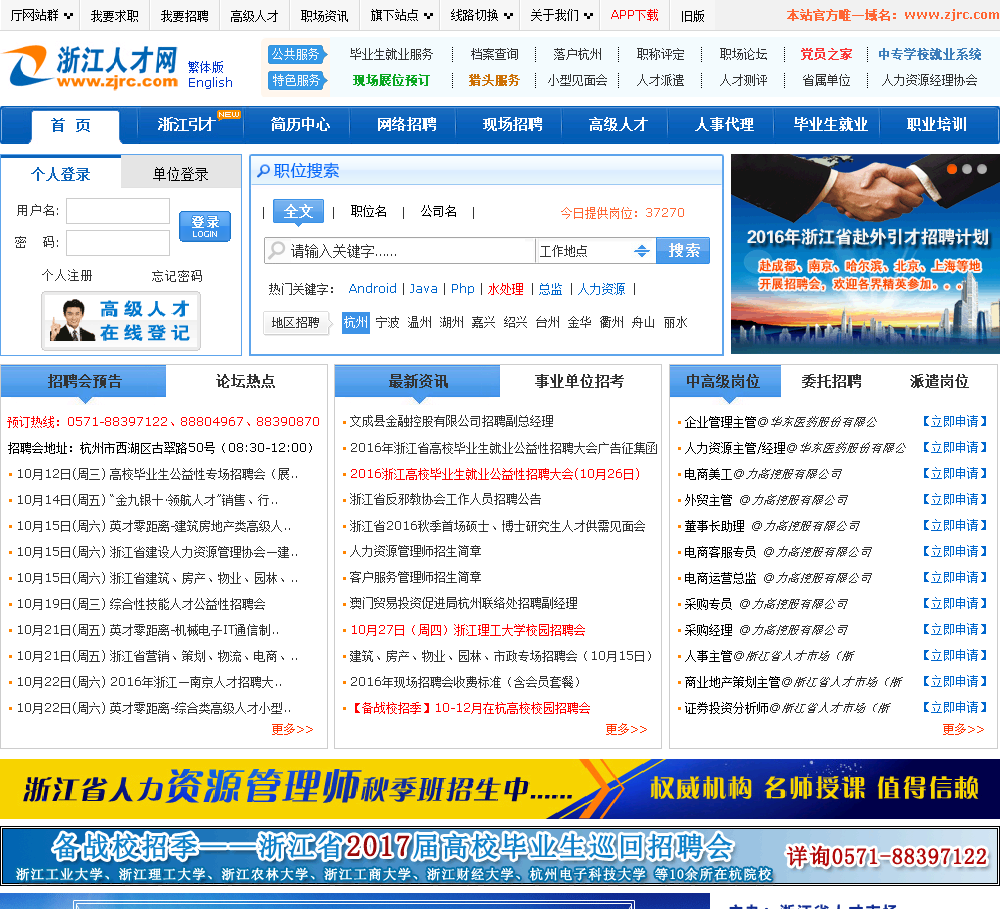1000x909 pixels.
Task: Open the APP下载 link
Action: click(635, 15)
